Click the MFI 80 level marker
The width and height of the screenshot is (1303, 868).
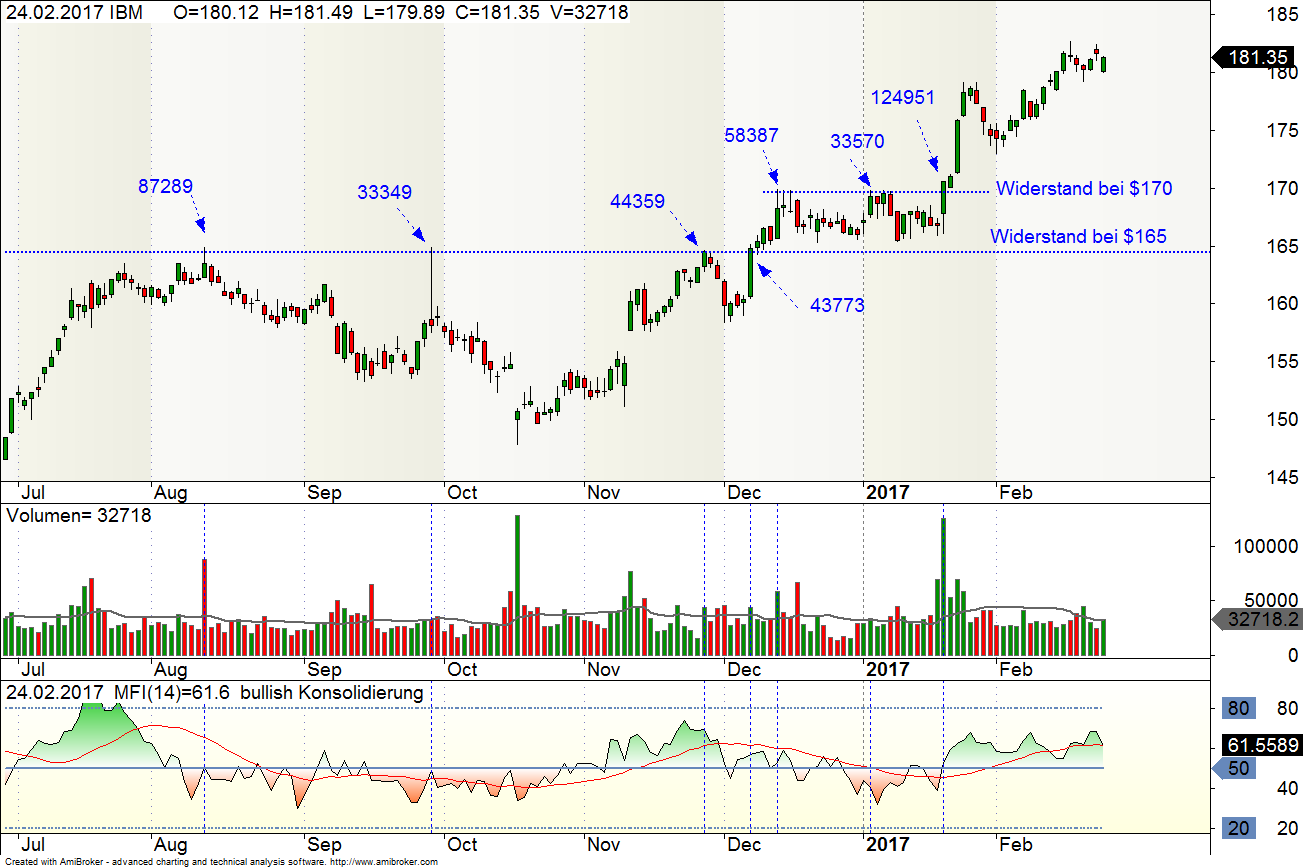pyautogui.click(x=1238, y=709)
